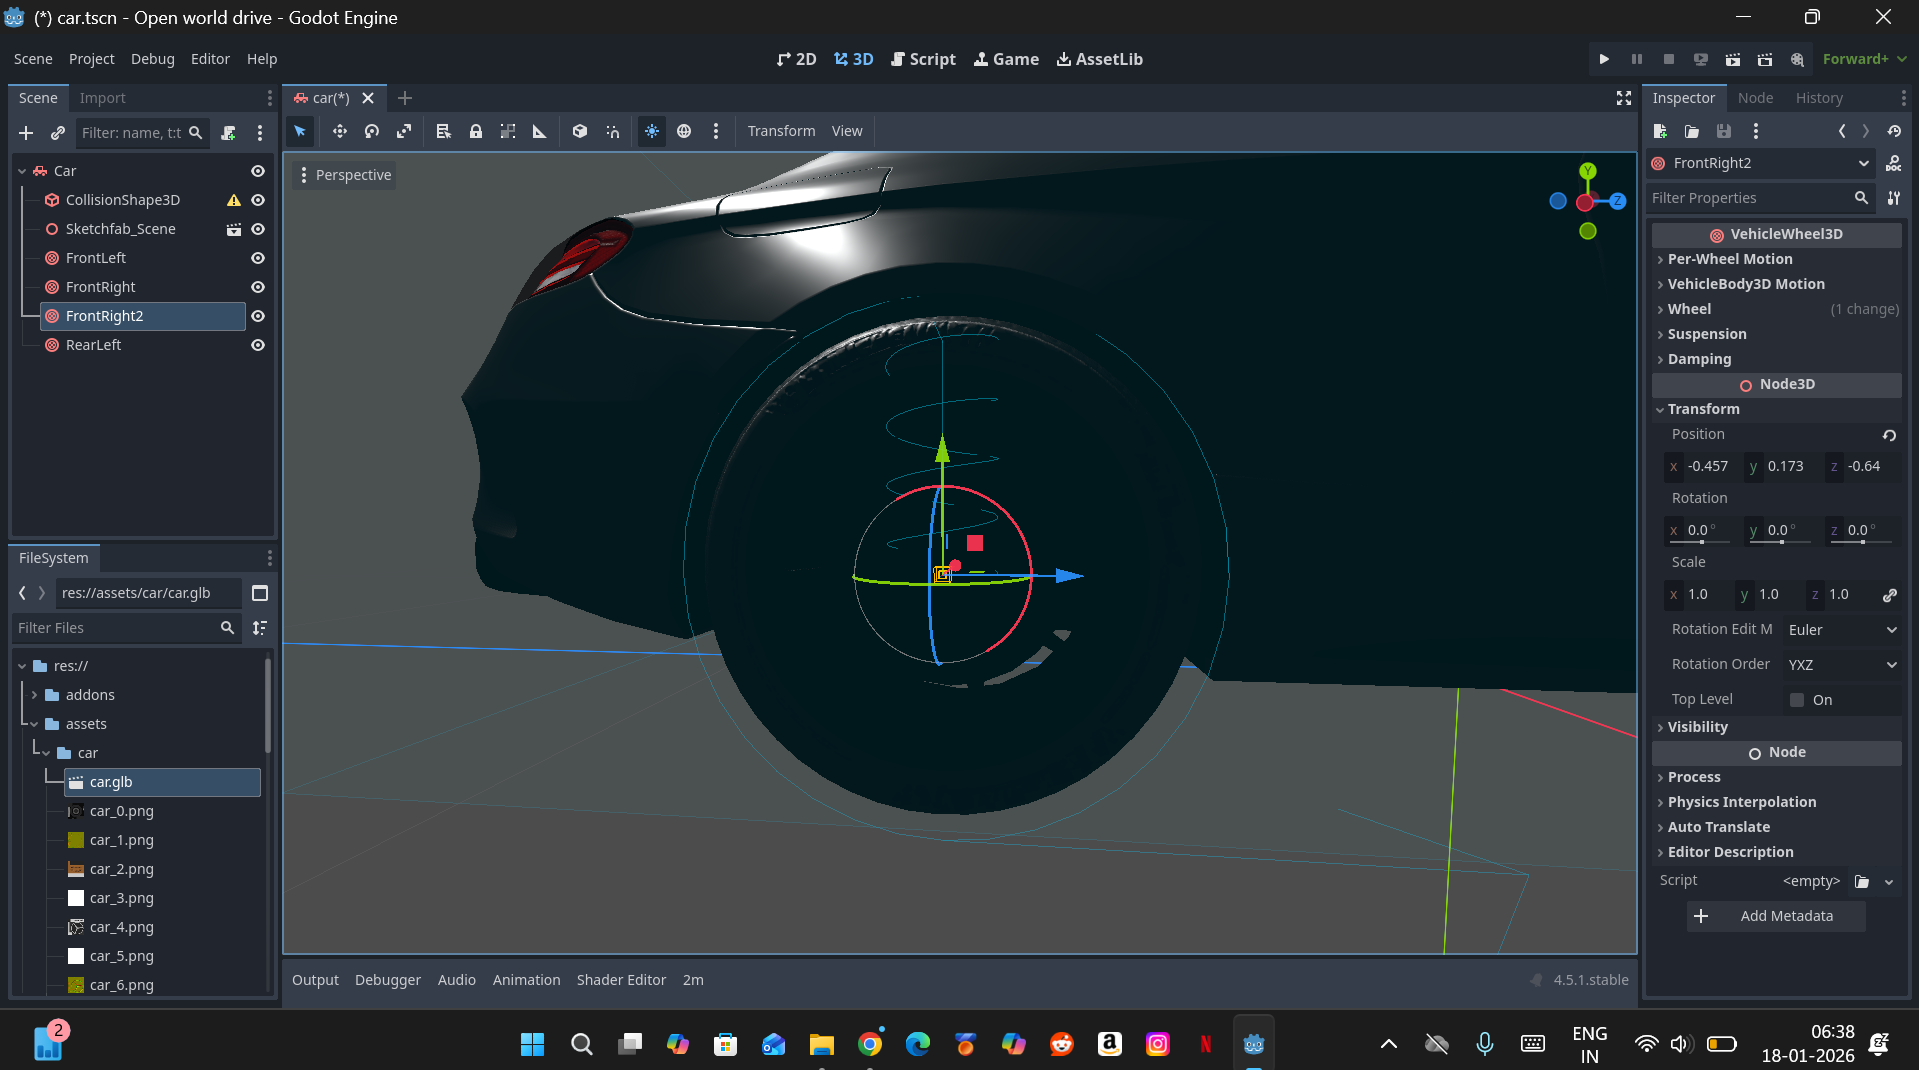This screenshot has height=1070, width=1919.
Task: Open the Project menu
Action: point(91,59)
